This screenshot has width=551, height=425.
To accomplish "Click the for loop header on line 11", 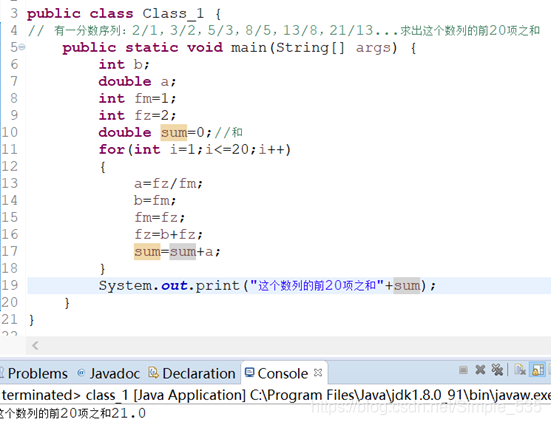I will (x=195, y=149).
